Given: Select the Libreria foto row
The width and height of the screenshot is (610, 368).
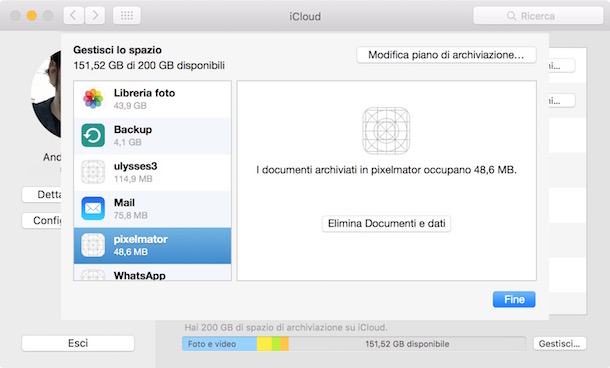Looking at the screenshot, I should pyautogui.click(x=152, y=99).
